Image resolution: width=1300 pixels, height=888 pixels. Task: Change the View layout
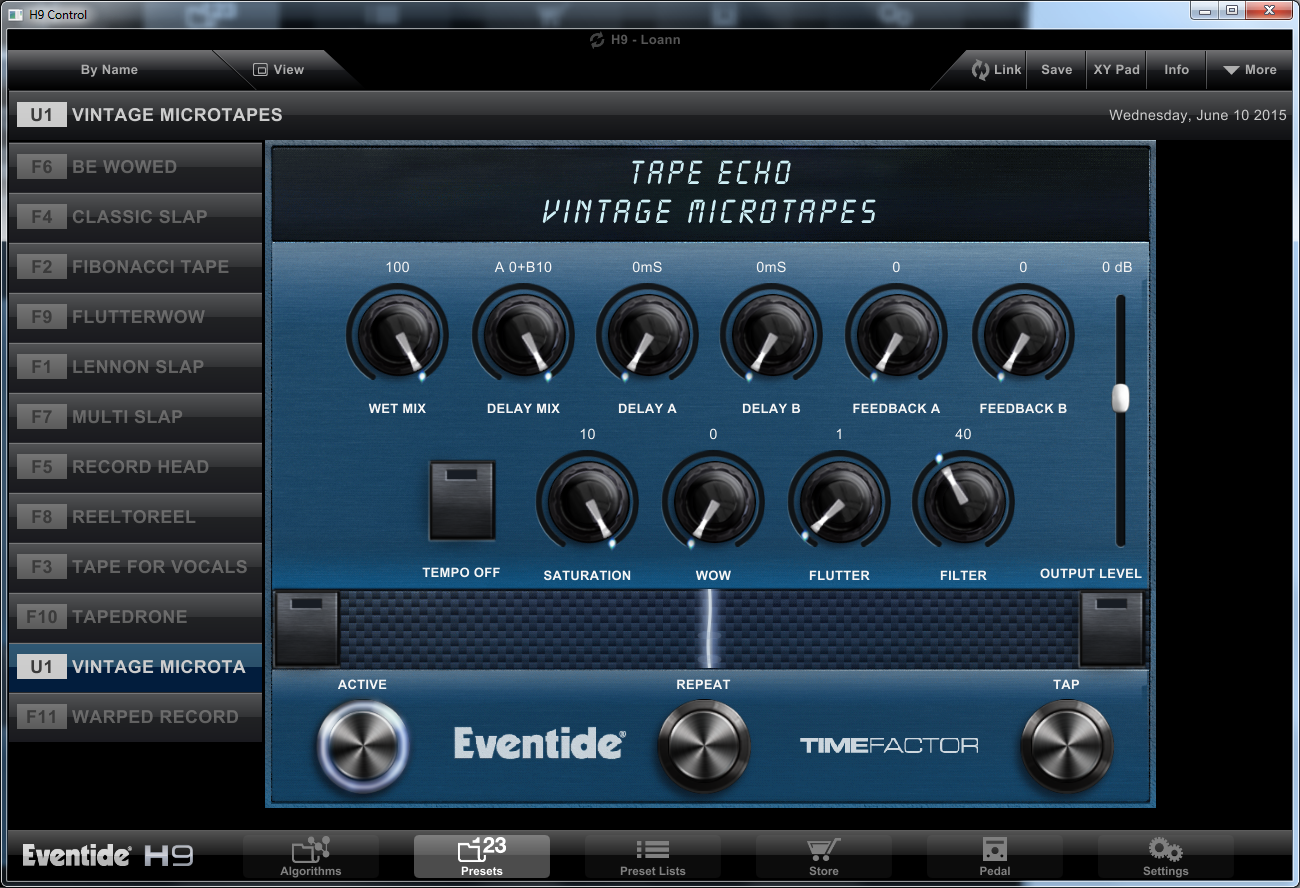point(279,70)
